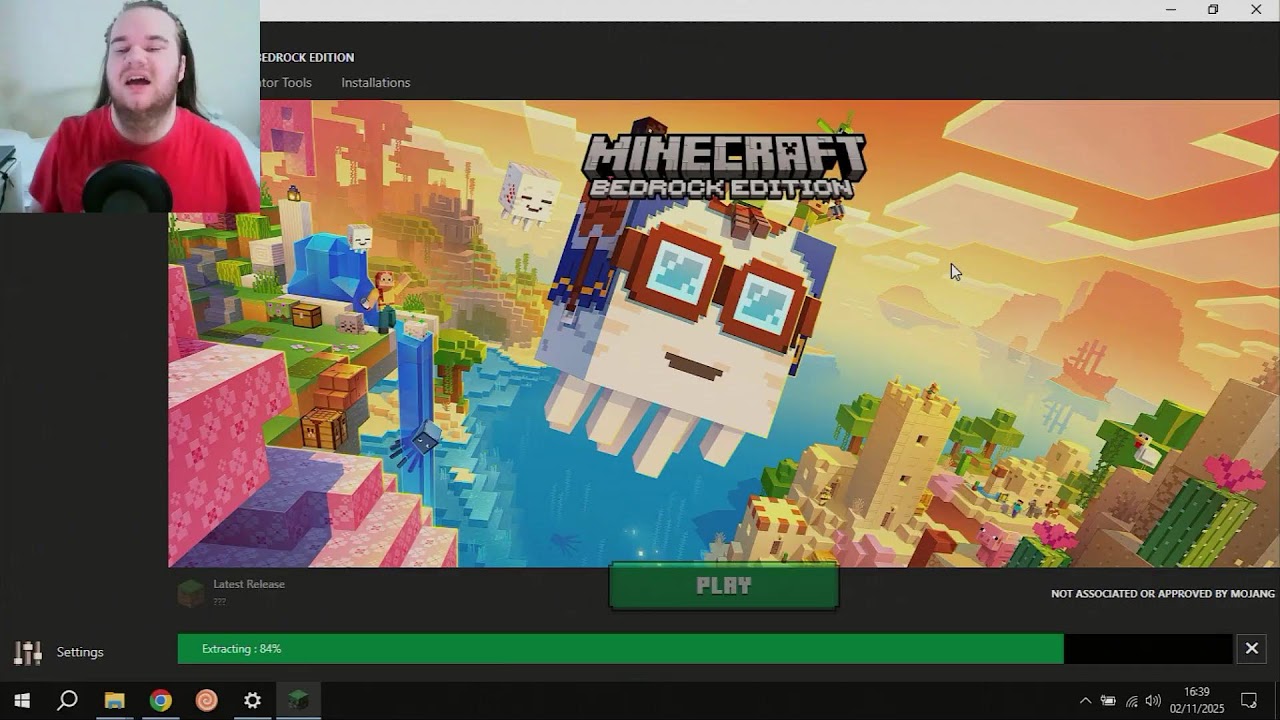Cancel the extraction with the X button
1280x720 pixels.
[x=1251, y=649]
